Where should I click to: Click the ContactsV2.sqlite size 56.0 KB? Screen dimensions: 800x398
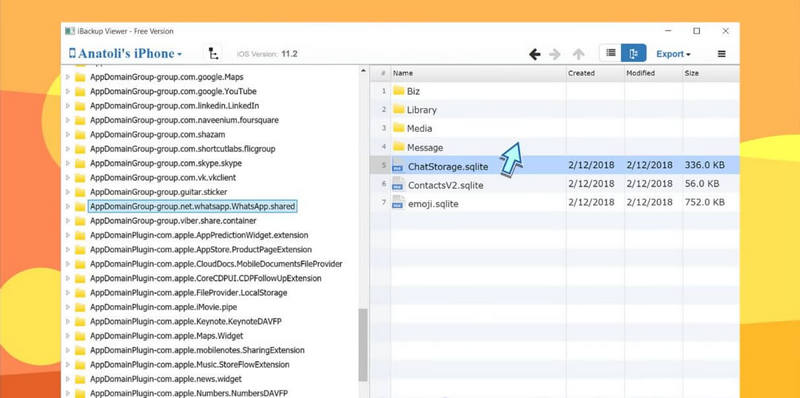click(x=702, y=184)
